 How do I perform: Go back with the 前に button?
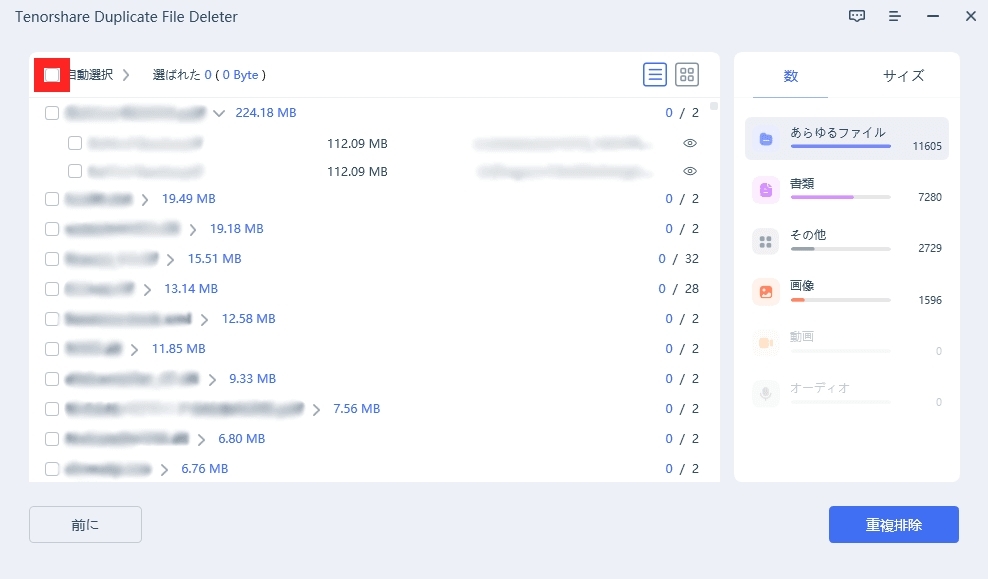pos(85,524)
